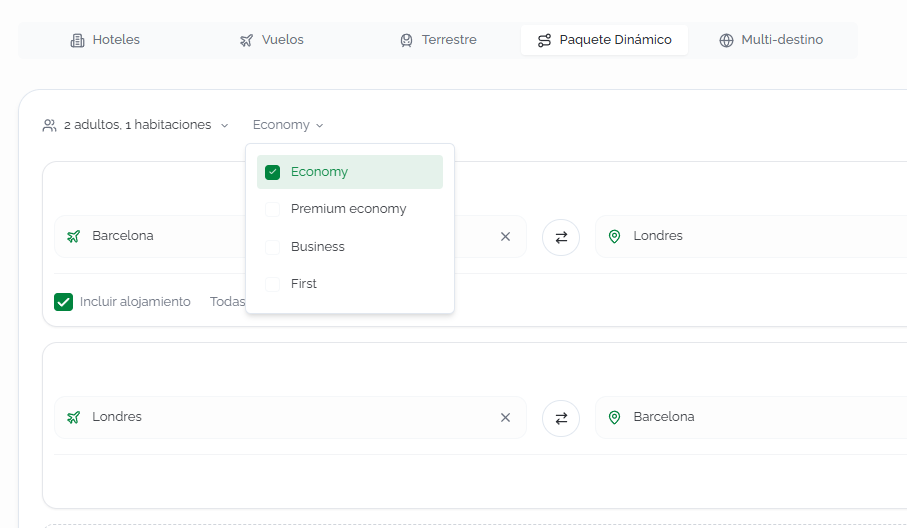This screenshot has height=528, width=907.
Task: Collapse the Economy cabin class dropdown
Action: [288, 125]
